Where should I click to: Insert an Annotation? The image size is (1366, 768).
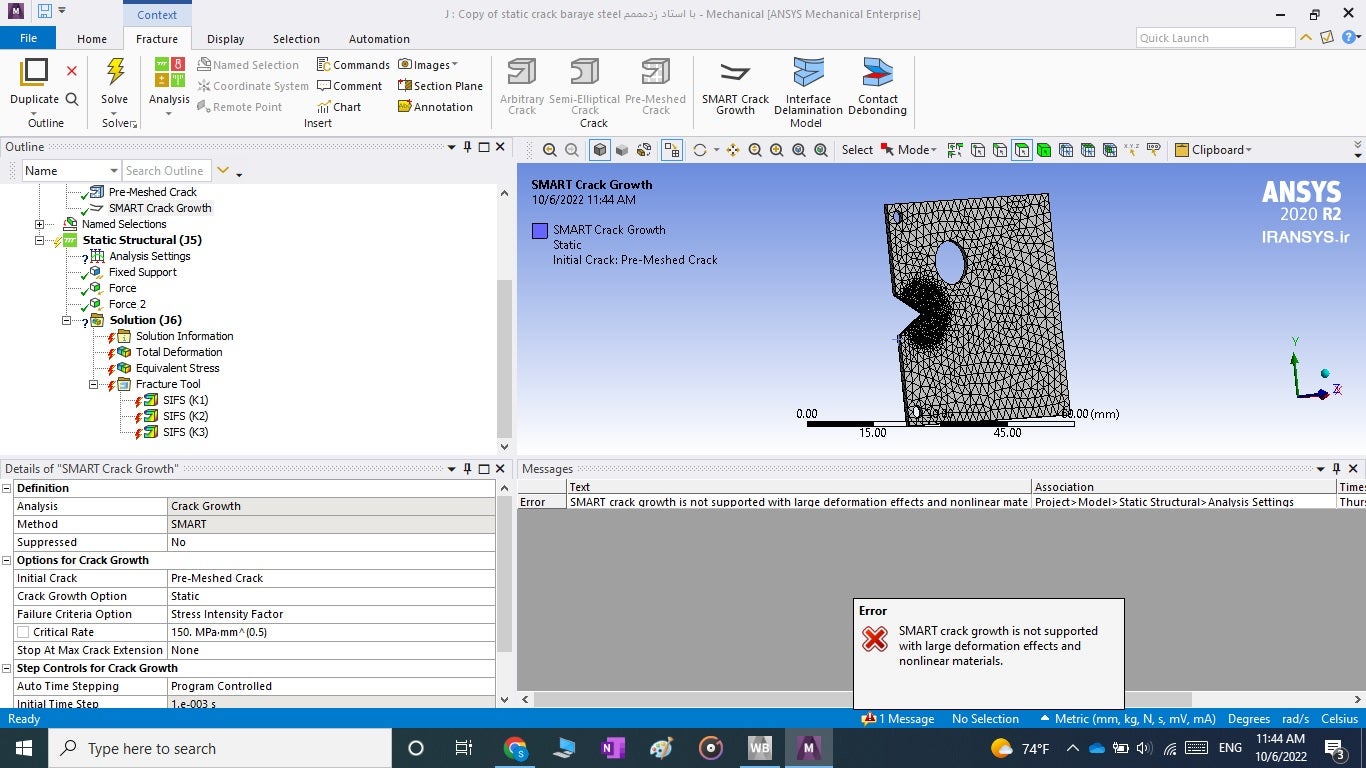(x=435, y=107)
